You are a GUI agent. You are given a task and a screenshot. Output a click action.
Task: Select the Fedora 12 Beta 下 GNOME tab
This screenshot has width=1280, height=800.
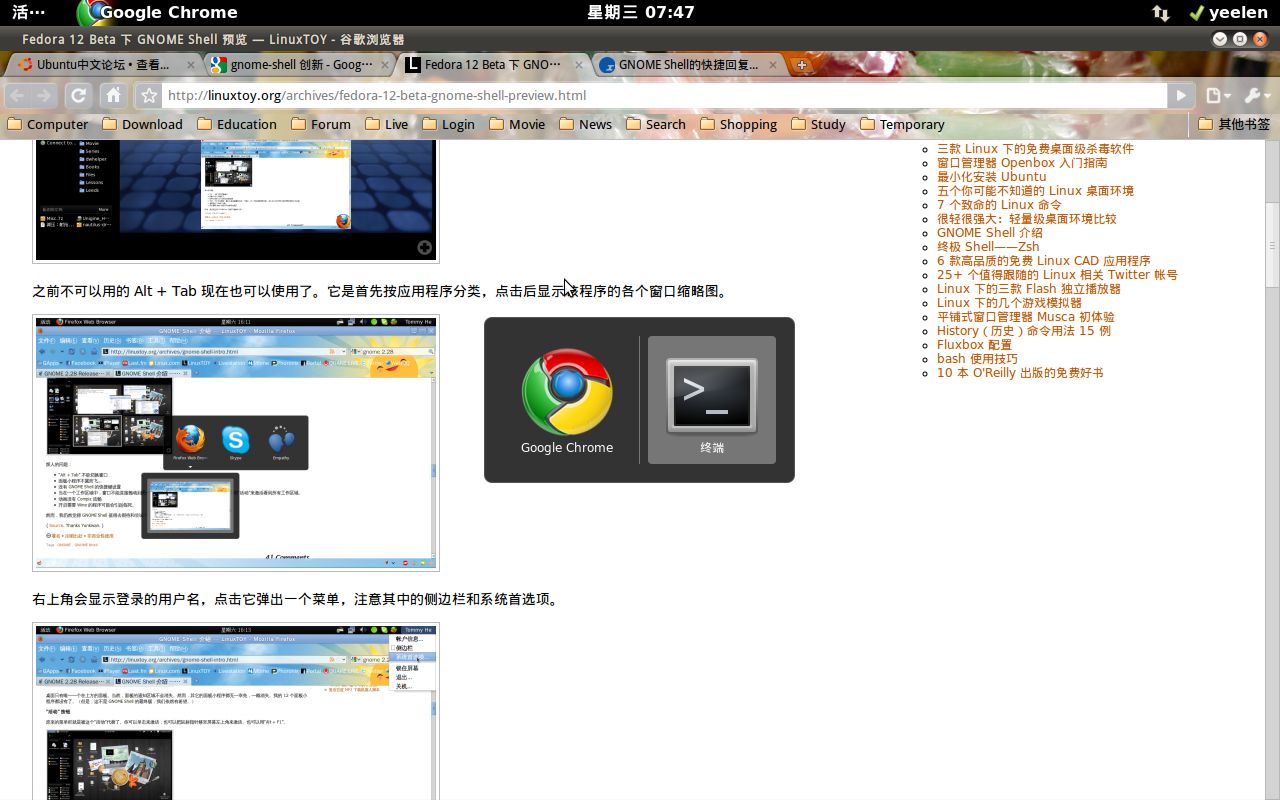pyautogui.click(x=492, y=64)
